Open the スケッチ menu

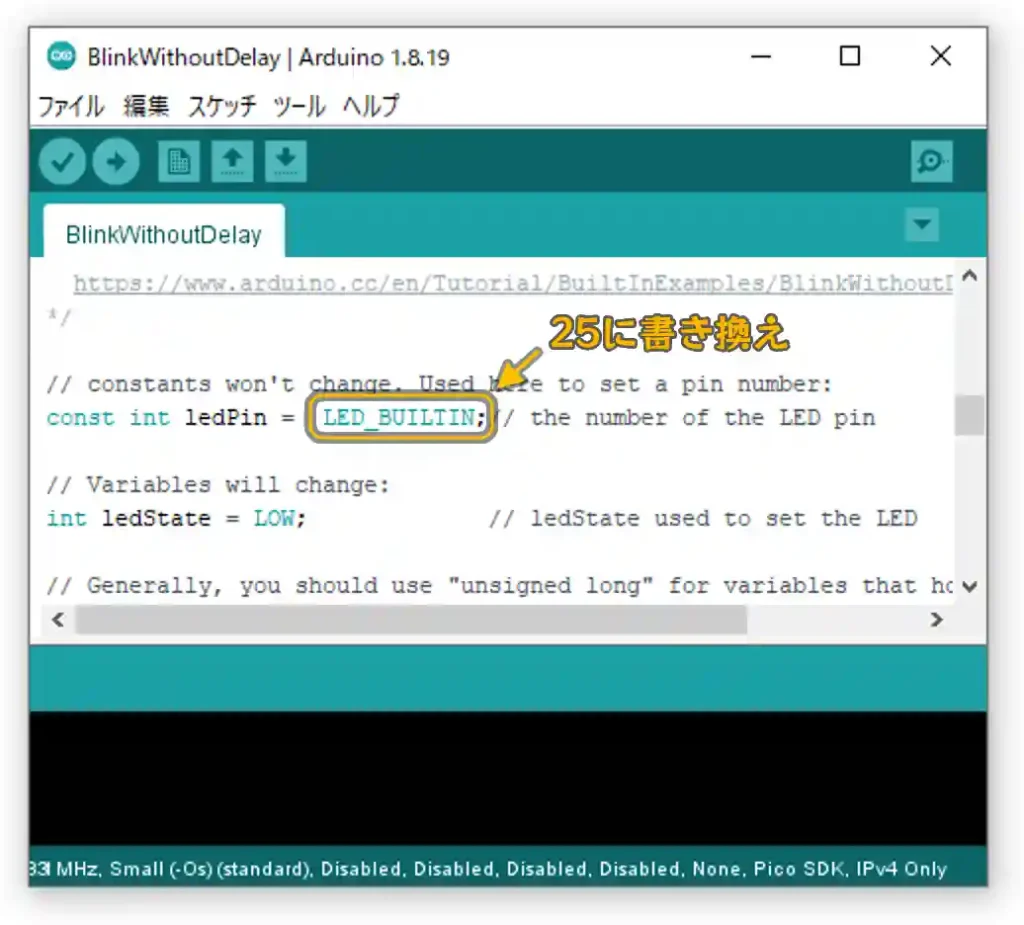pos(222,106)
